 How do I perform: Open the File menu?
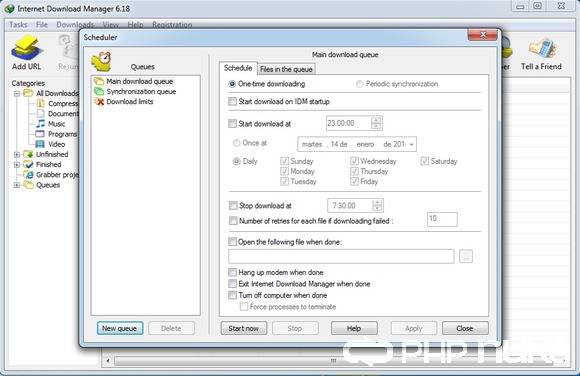[x=42, y=25]
